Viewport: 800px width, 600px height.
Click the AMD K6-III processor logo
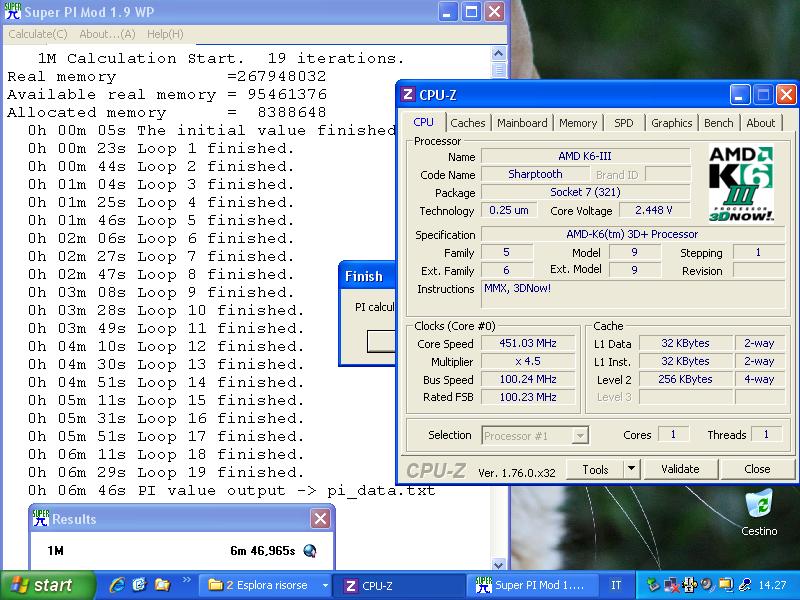coord(741,182)
